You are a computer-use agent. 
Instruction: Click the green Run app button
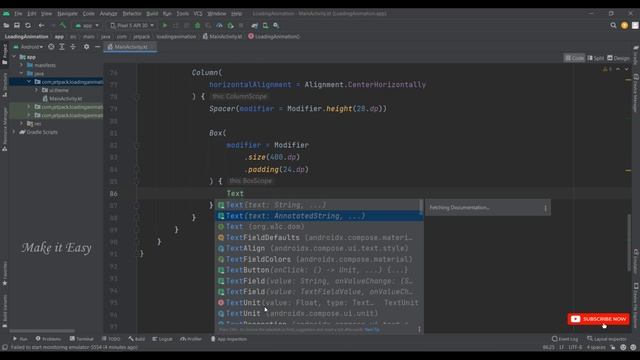[x=165, y=25]
